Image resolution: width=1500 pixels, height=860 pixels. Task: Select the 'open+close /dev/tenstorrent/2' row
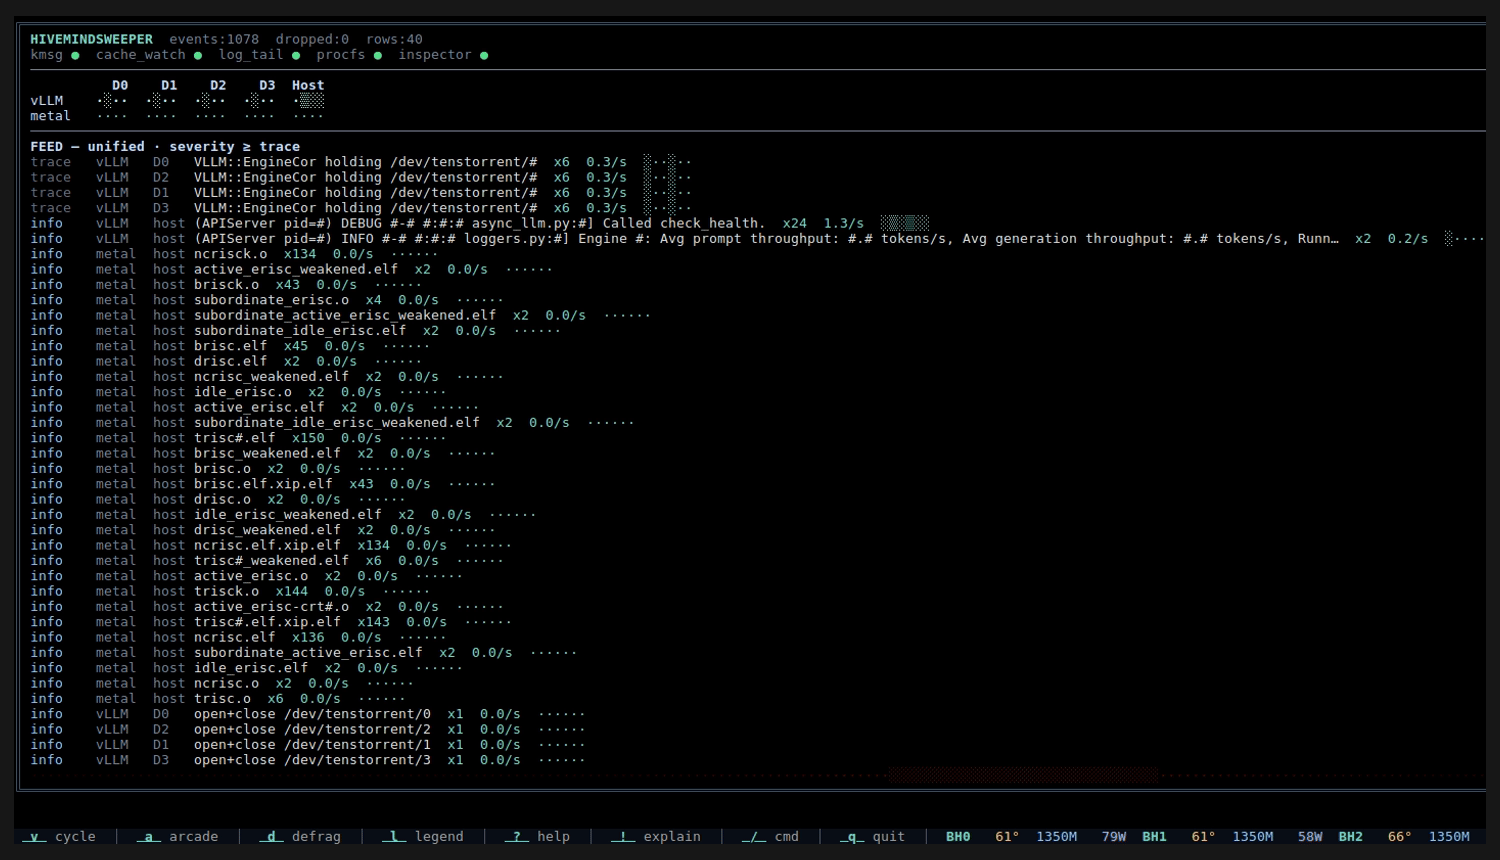click(x=308, y=729)
